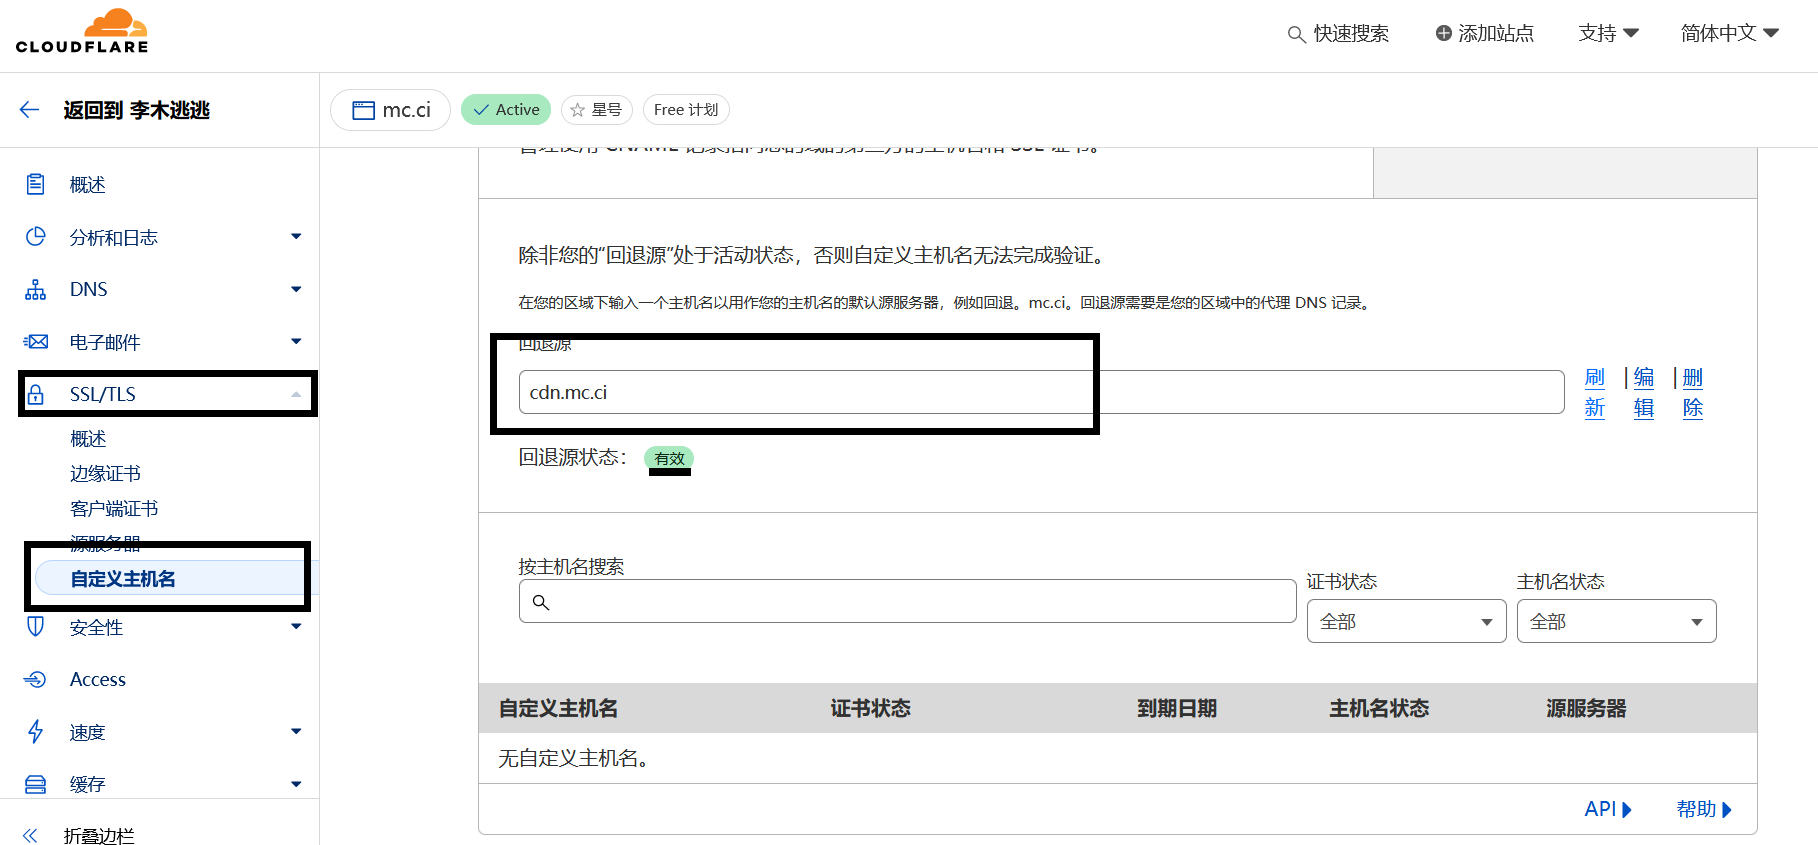The height and width of the screenshot is (845, 1818).
Task: Click the 缓存 storage icon
Action: [36, 784]
